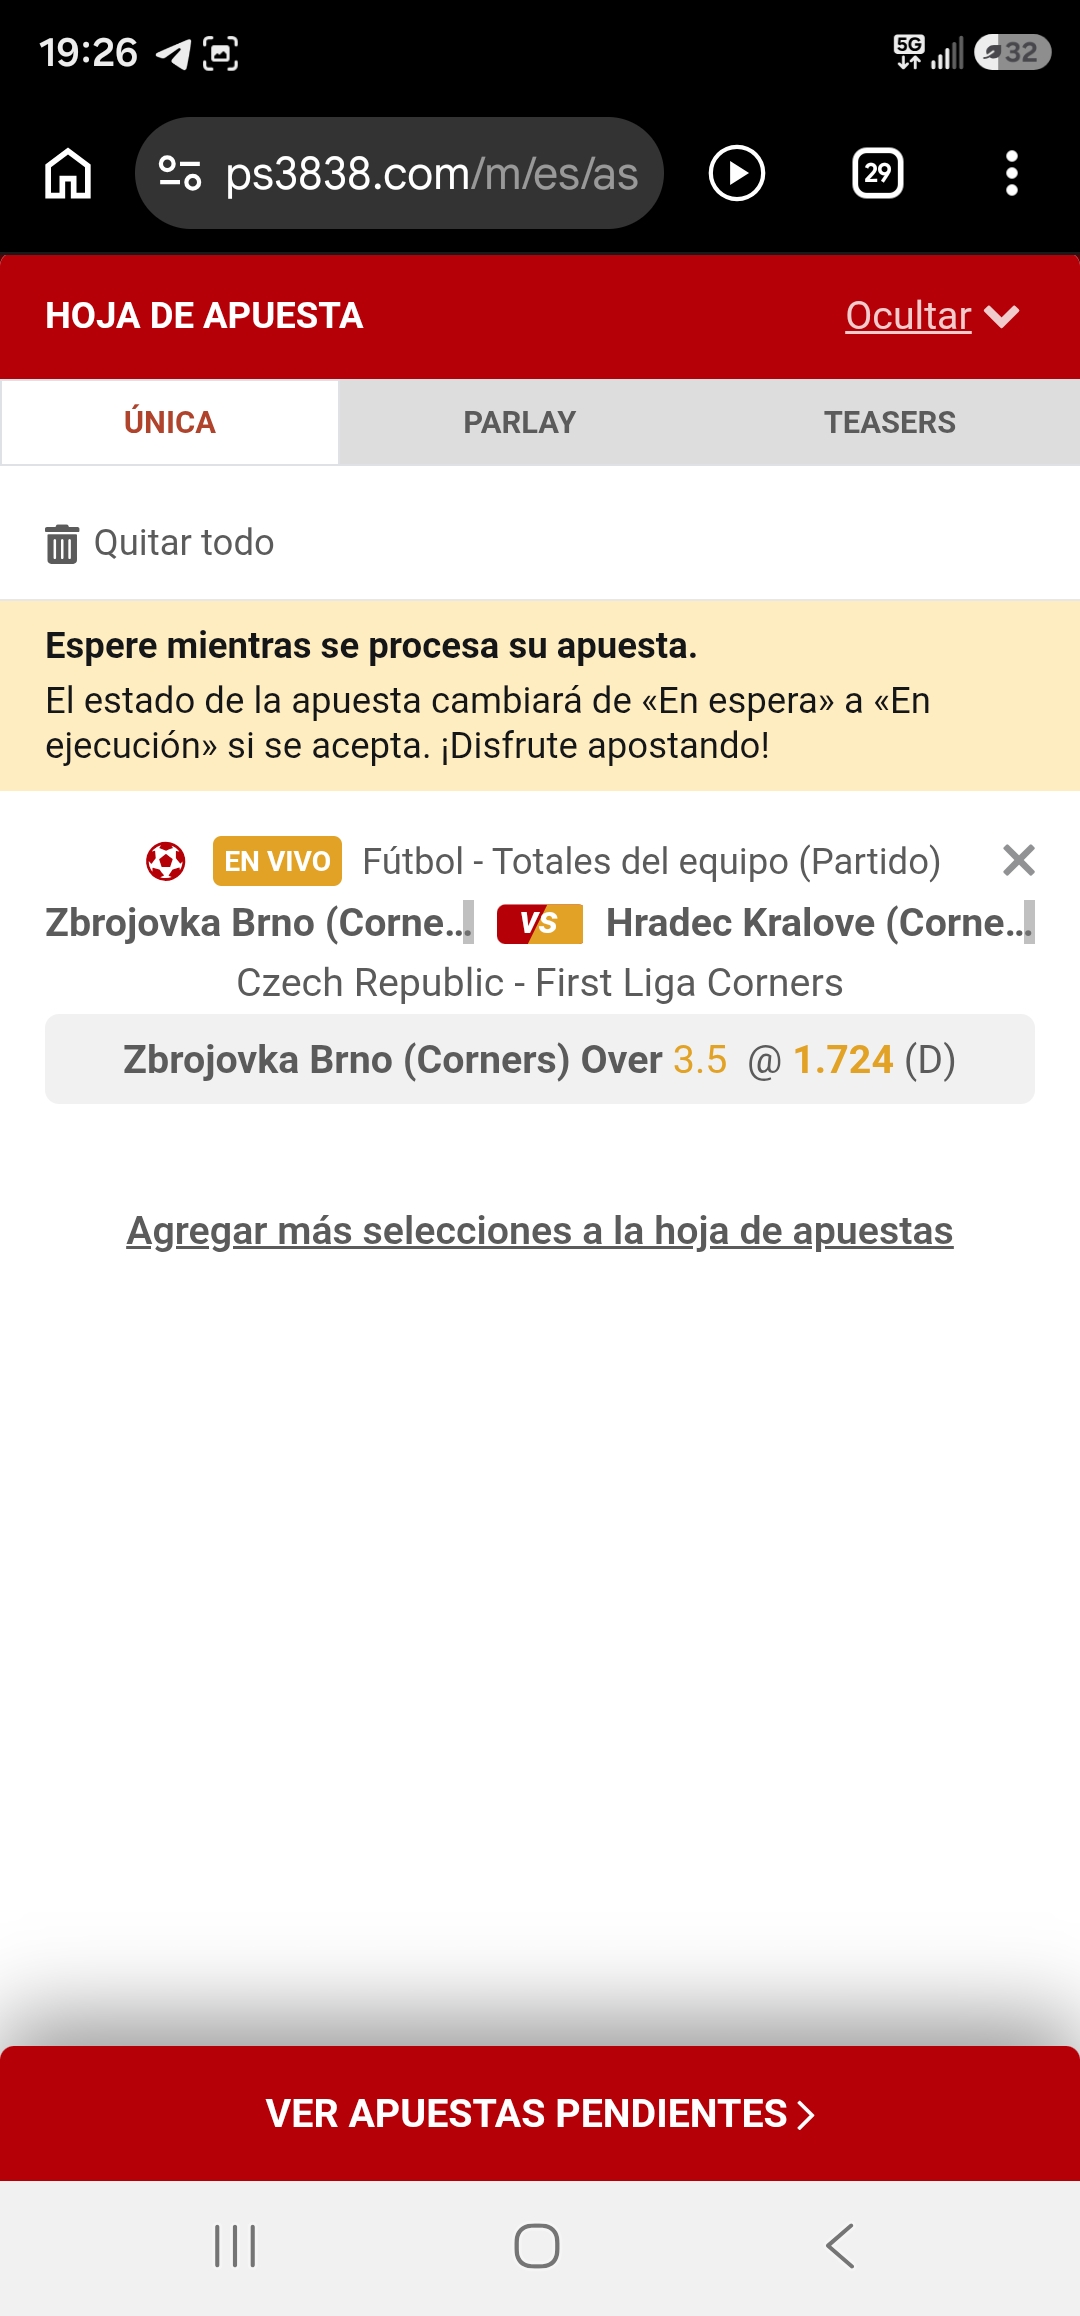Tap the play circle icon in toolbar
This screenshot has height=2316, width=1080.
pyautogui.click(x=737, y=173)
